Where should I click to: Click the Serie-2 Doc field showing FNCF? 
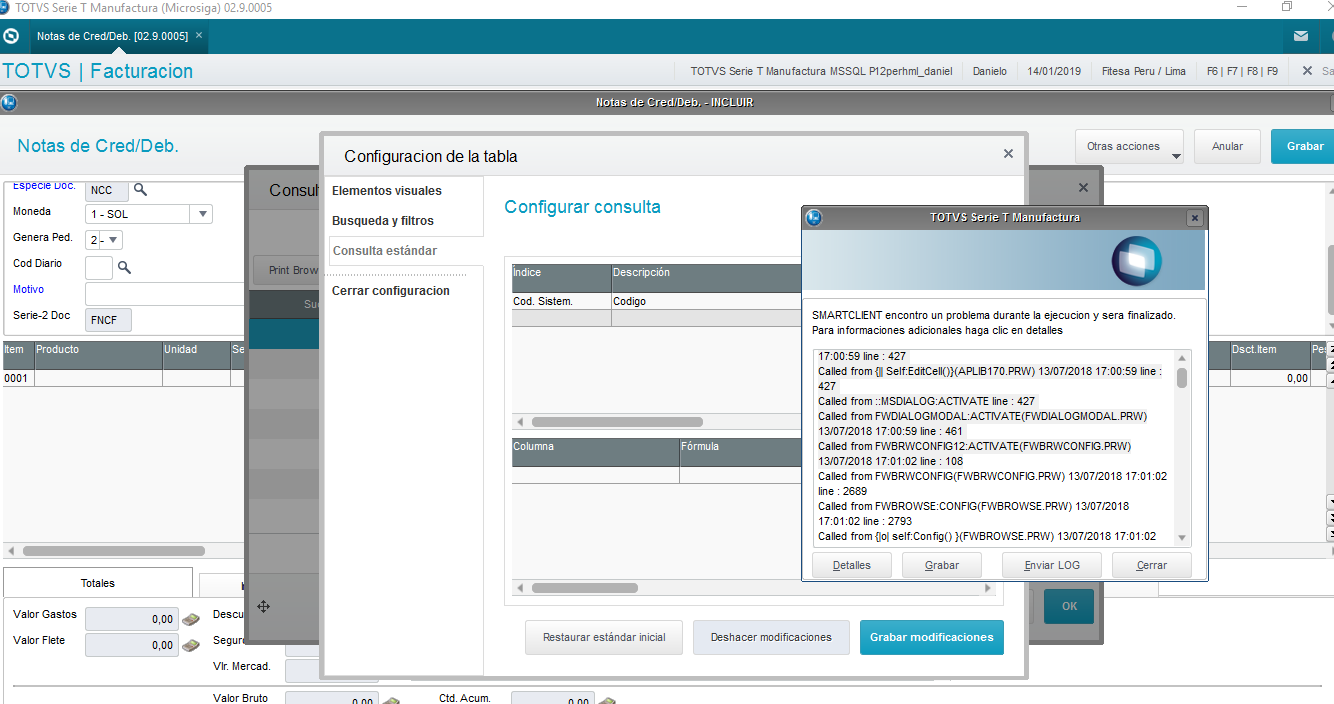(x=108, y=319)
